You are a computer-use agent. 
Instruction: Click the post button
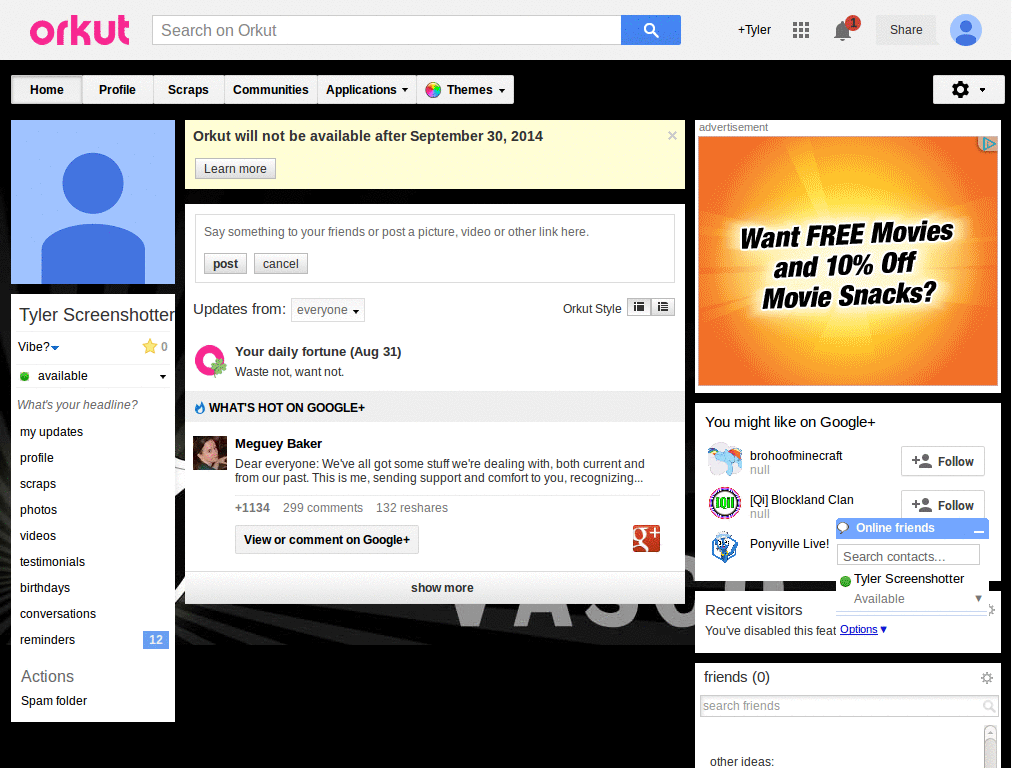225,264
